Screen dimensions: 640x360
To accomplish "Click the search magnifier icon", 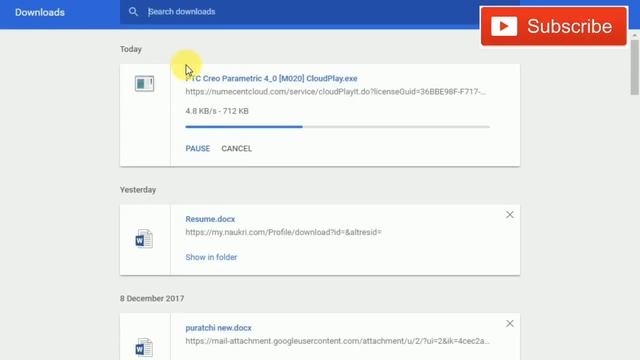I will 133,12.
